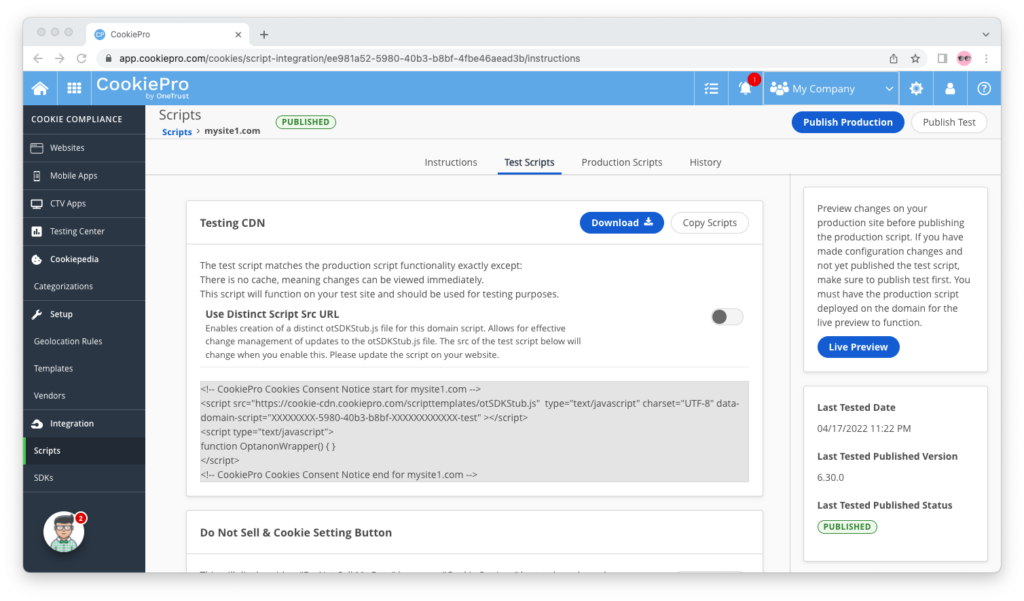Click the browser address bar URL
This screenshot has width=1024, height=601.
click(x=349, y=58)
